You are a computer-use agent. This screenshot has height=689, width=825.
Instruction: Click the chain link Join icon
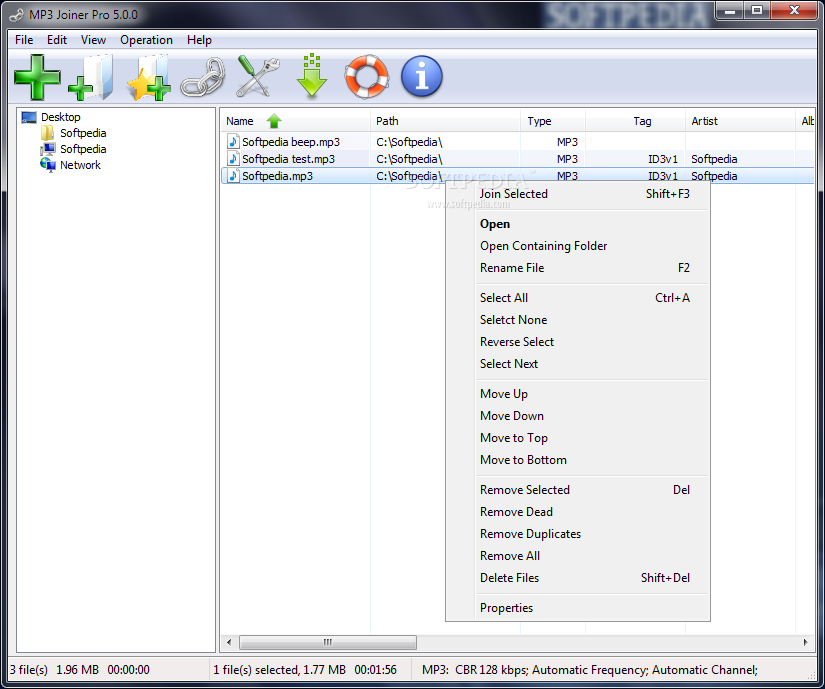click(x=203, y=78)
